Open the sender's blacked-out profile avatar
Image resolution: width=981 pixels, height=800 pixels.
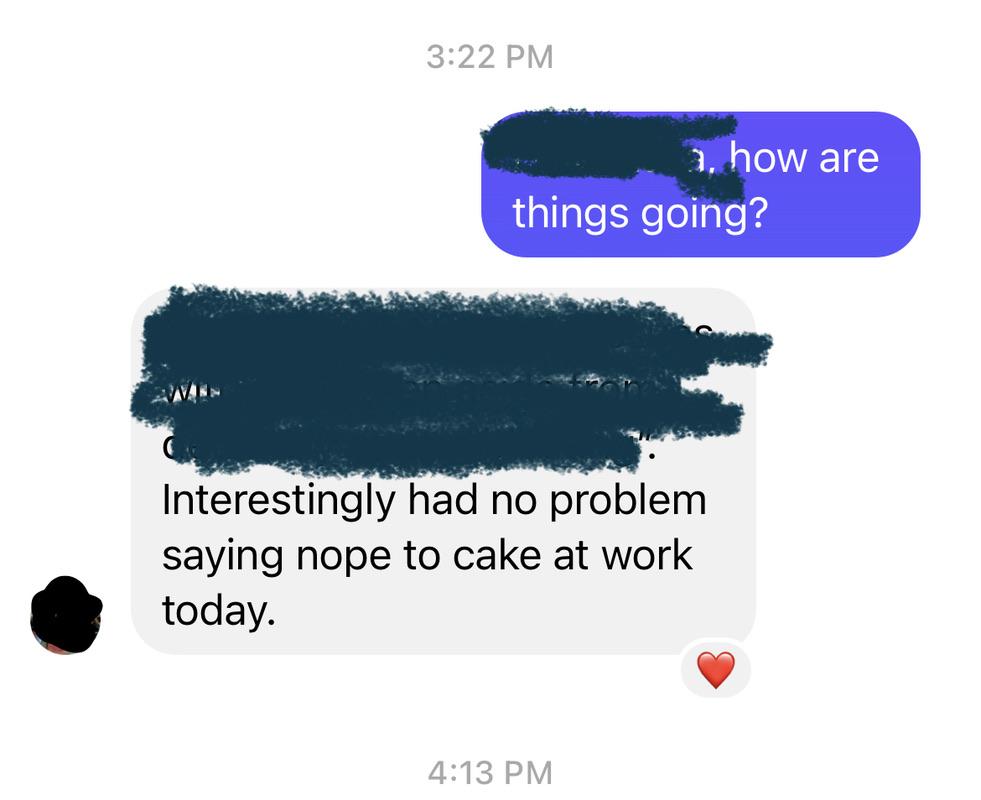tap(66, 615)
